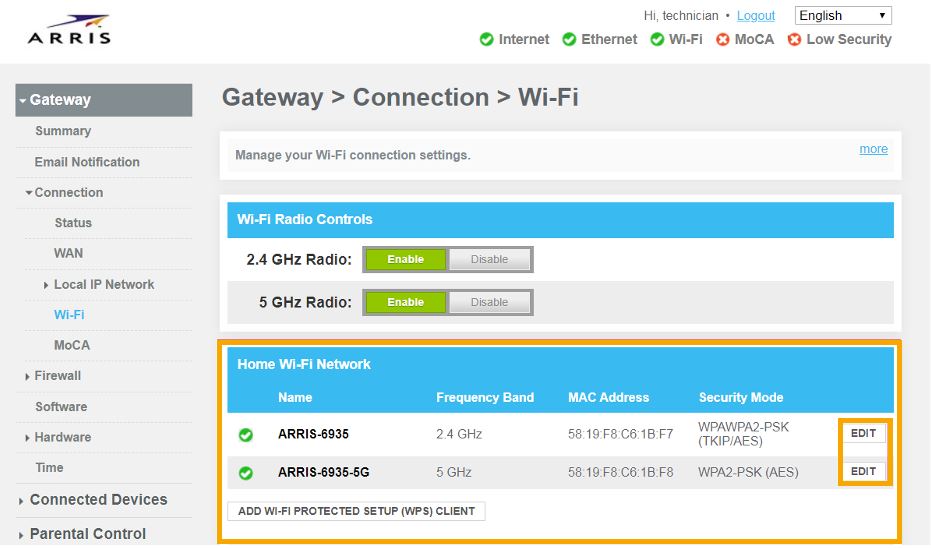Click the 2.4 GHz frequency band cell
This screenshot has width=931, height=548.
tap(459, 434)
